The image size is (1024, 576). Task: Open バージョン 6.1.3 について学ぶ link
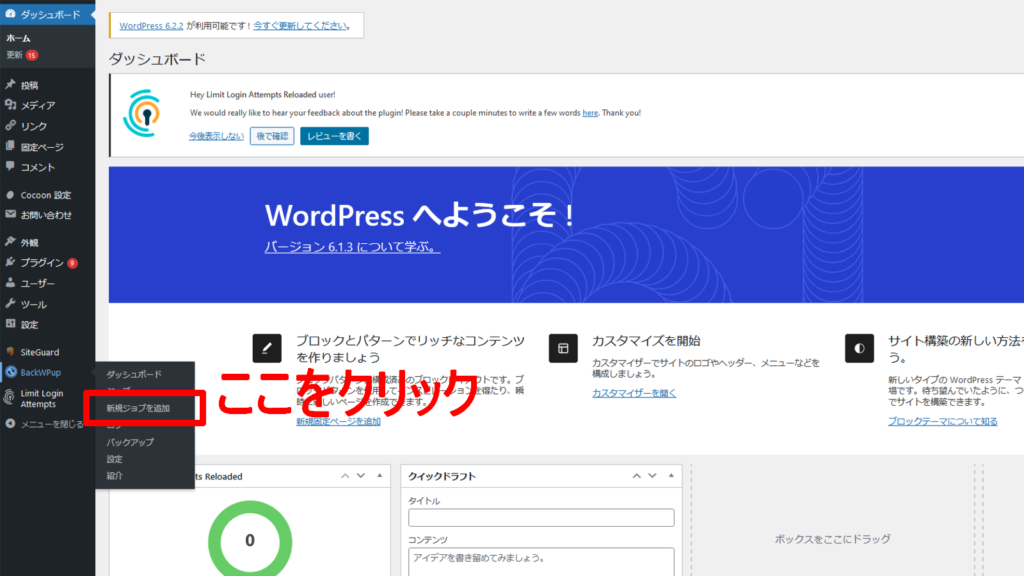tap(352, 247)
